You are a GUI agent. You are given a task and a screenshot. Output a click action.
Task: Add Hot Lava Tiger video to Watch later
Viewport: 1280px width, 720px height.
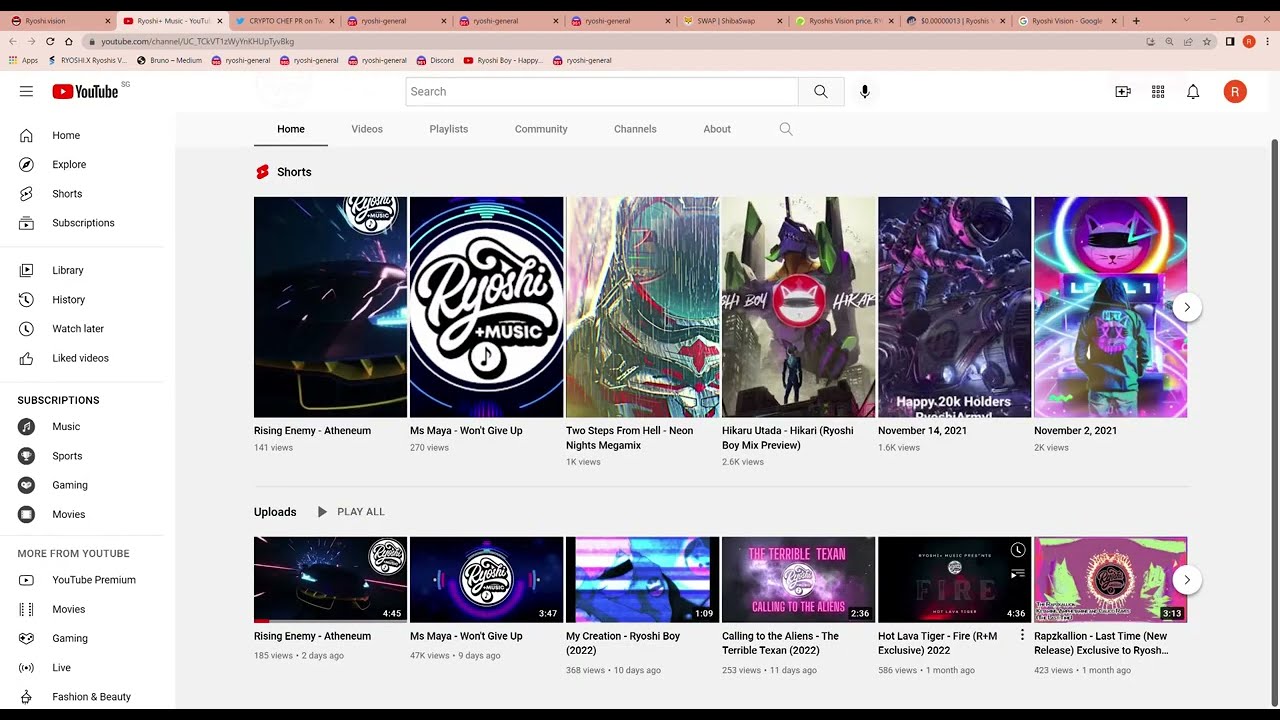pyautogui.click(x=1017, y=550)
